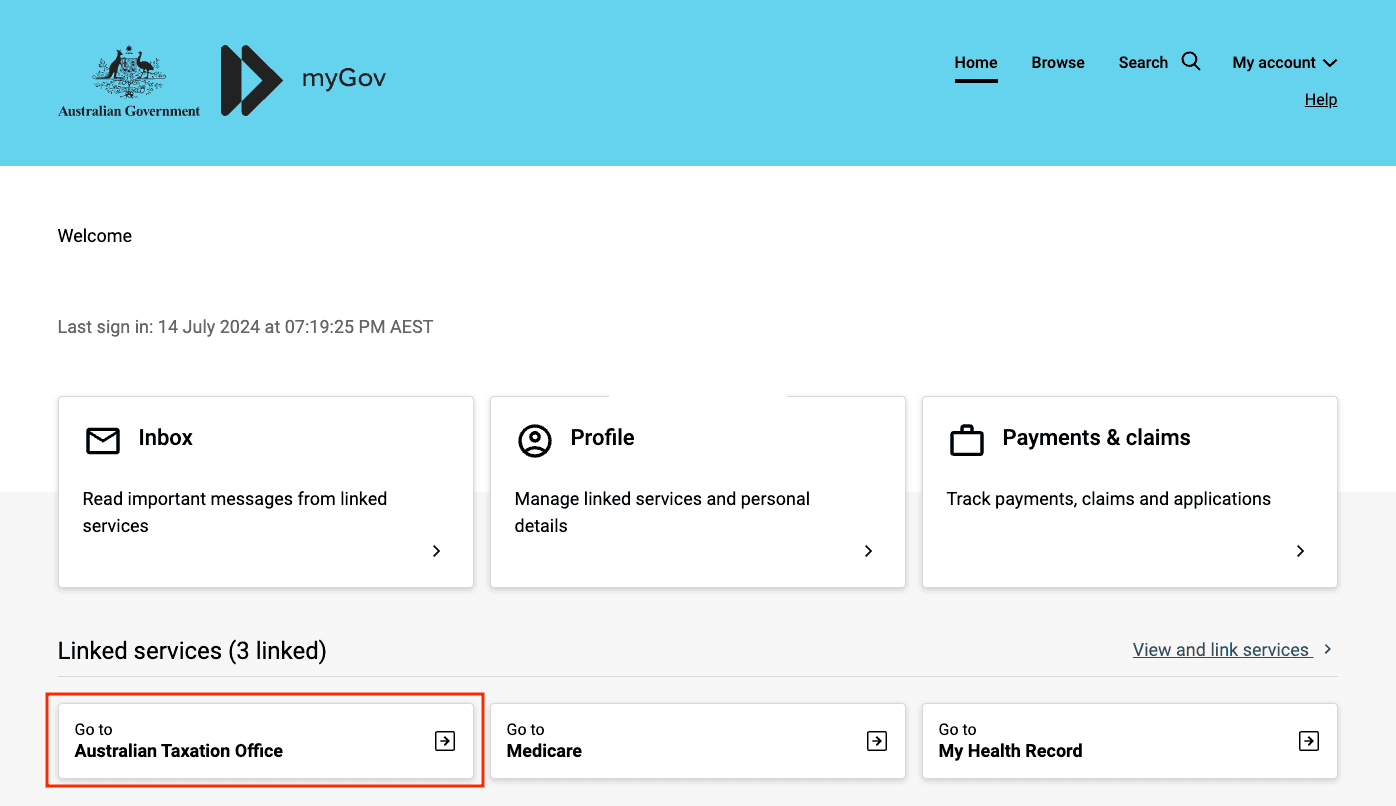Image resolution: width=1396 pixels, height=806 pixels.
Task: Click the arrow icon on Australian Taxation Office
Action: [445, 741]
